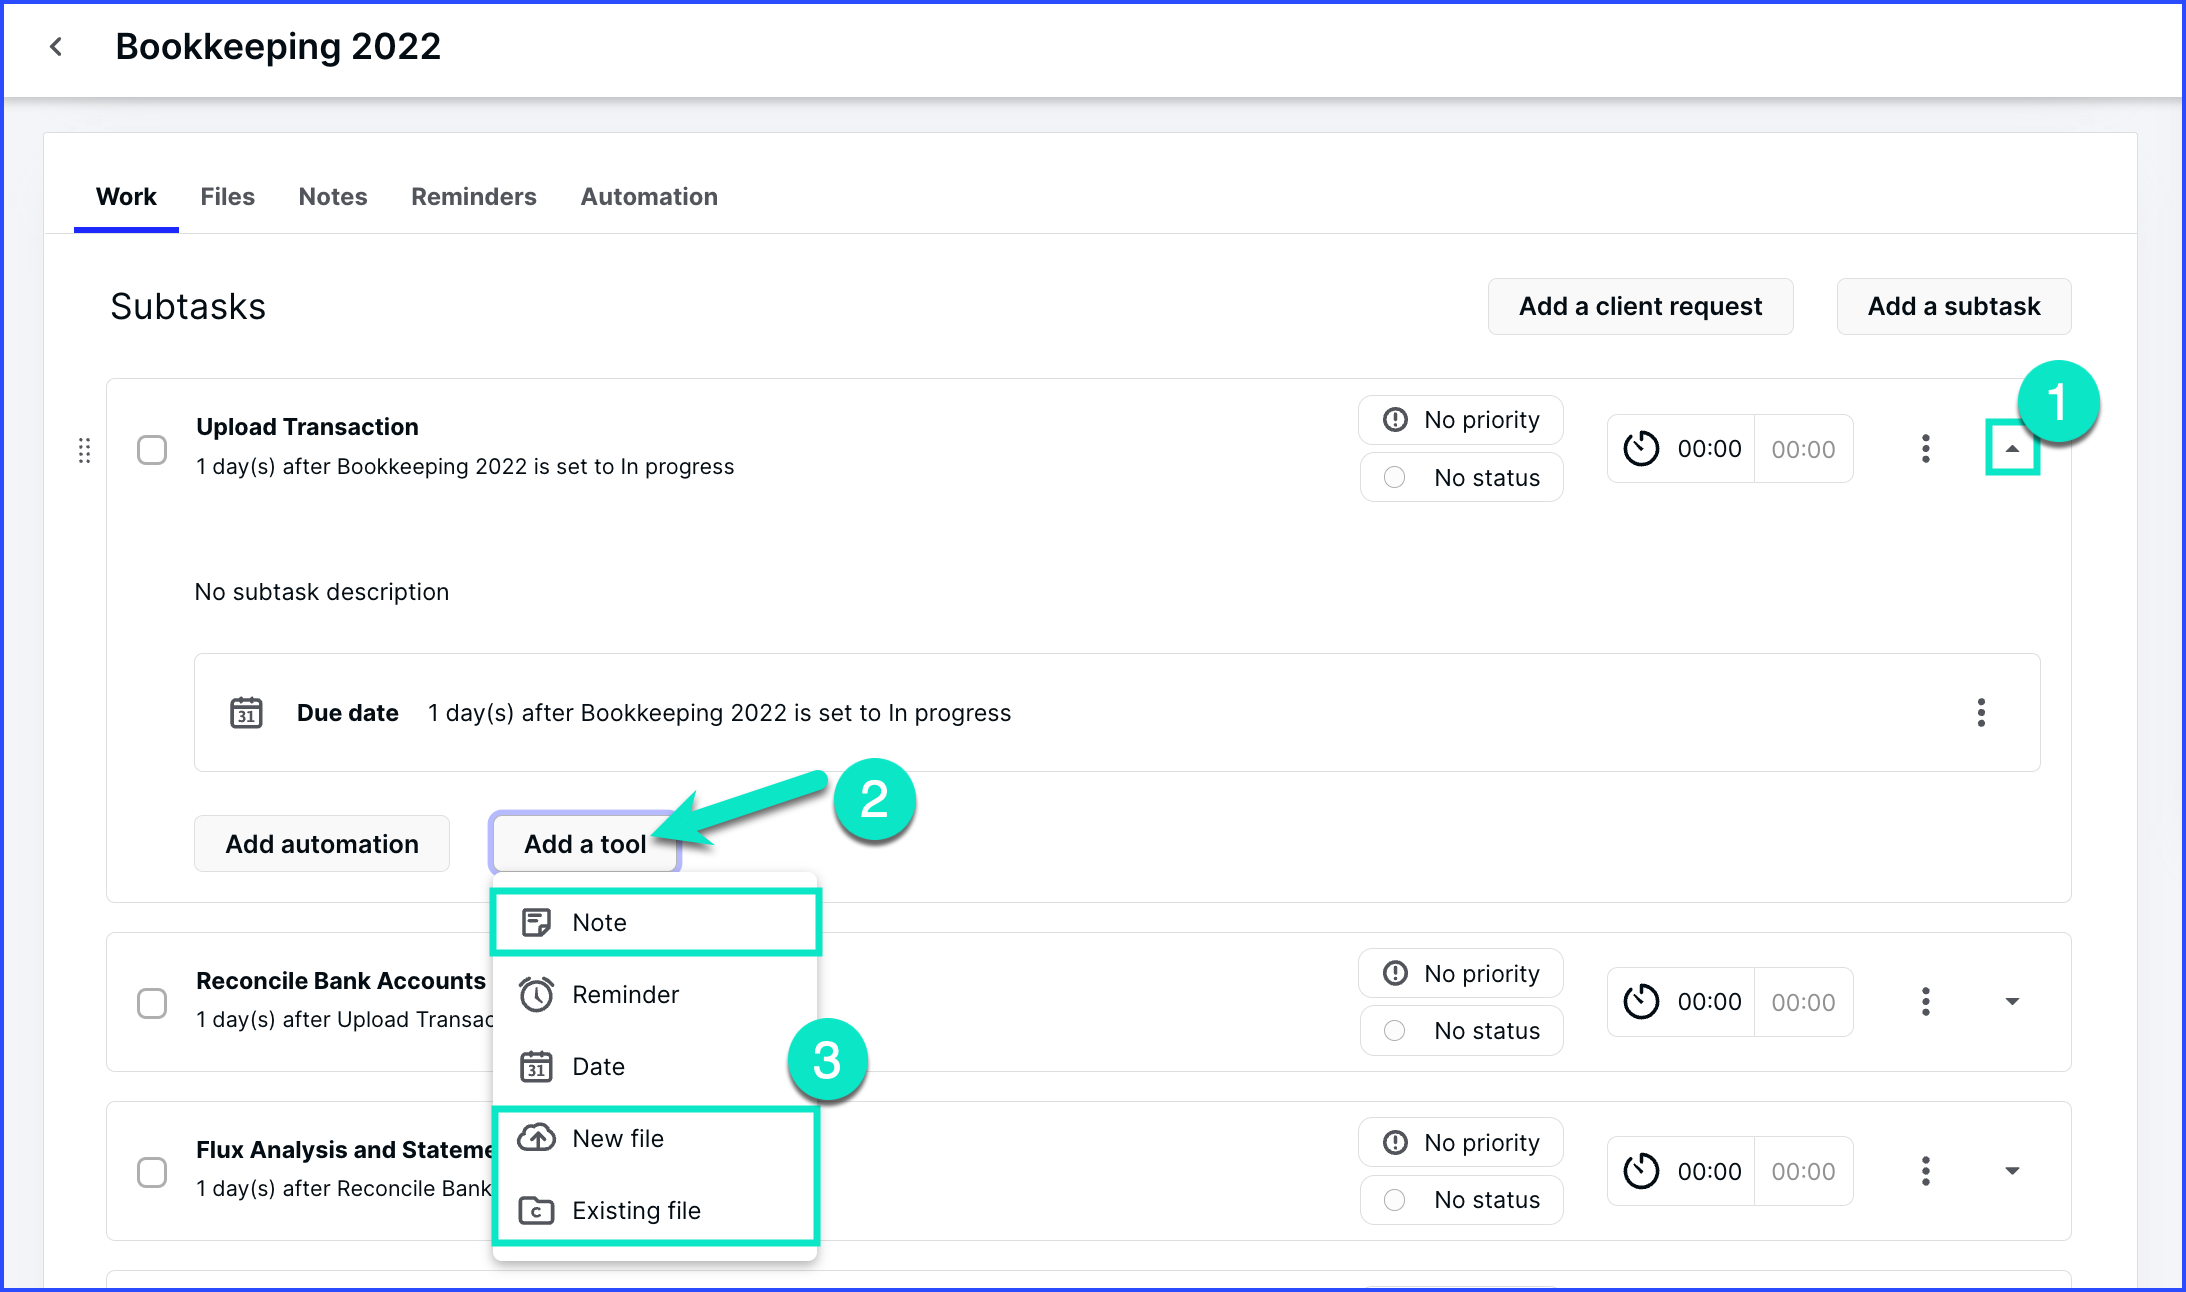Tick the Flux Analysis subtask checkbox
The image size is (2186, 1292).
[152, 1172]
